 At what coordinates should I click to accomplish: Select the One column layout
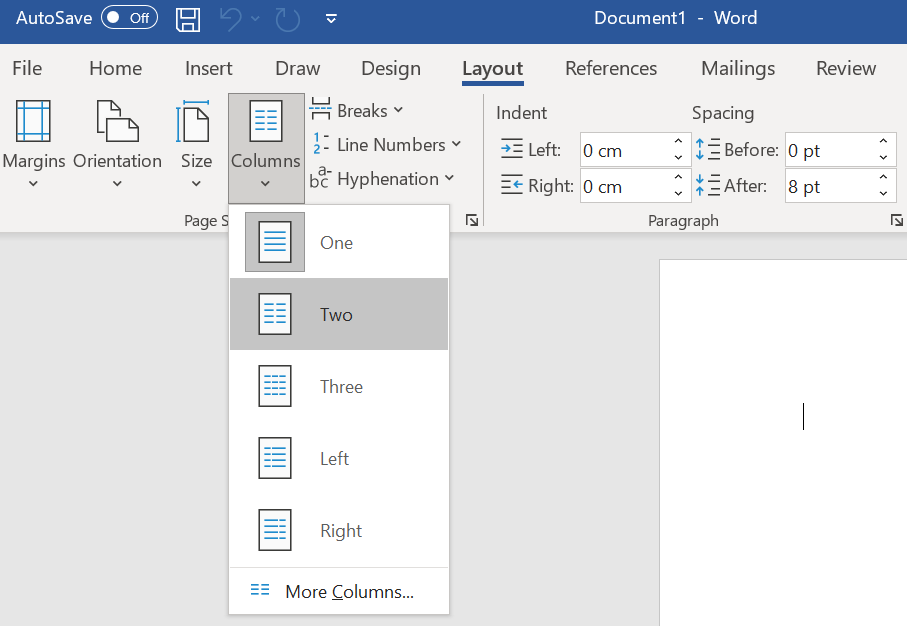(336, 242)
